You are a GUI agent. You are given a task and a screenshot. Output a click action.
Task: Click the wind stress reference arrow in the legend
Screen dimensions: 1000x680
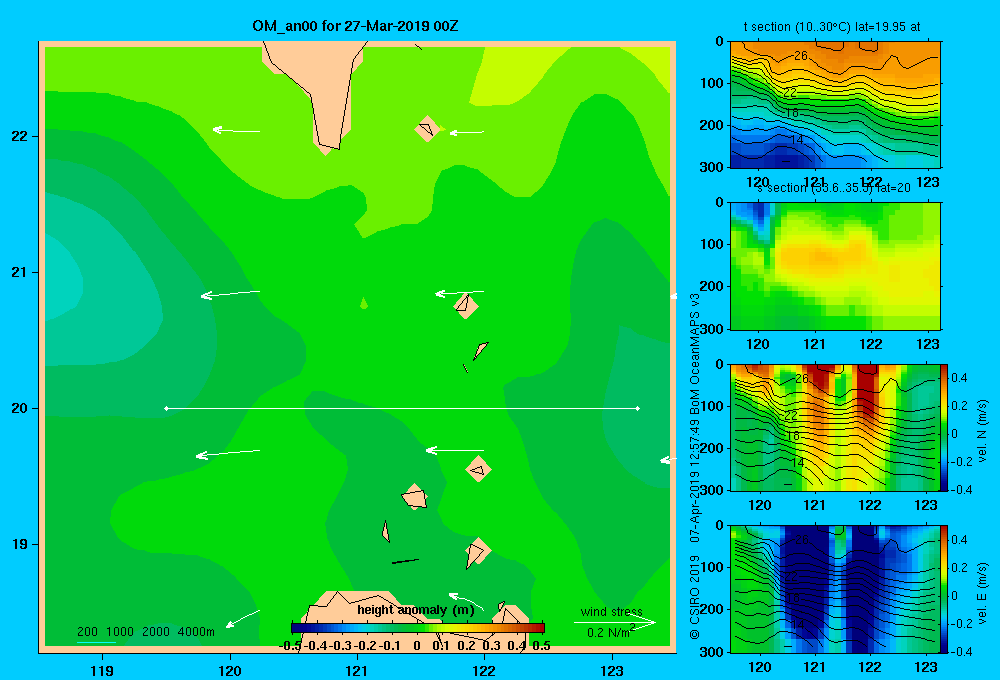pyautogui.click(x=615, y=623)
